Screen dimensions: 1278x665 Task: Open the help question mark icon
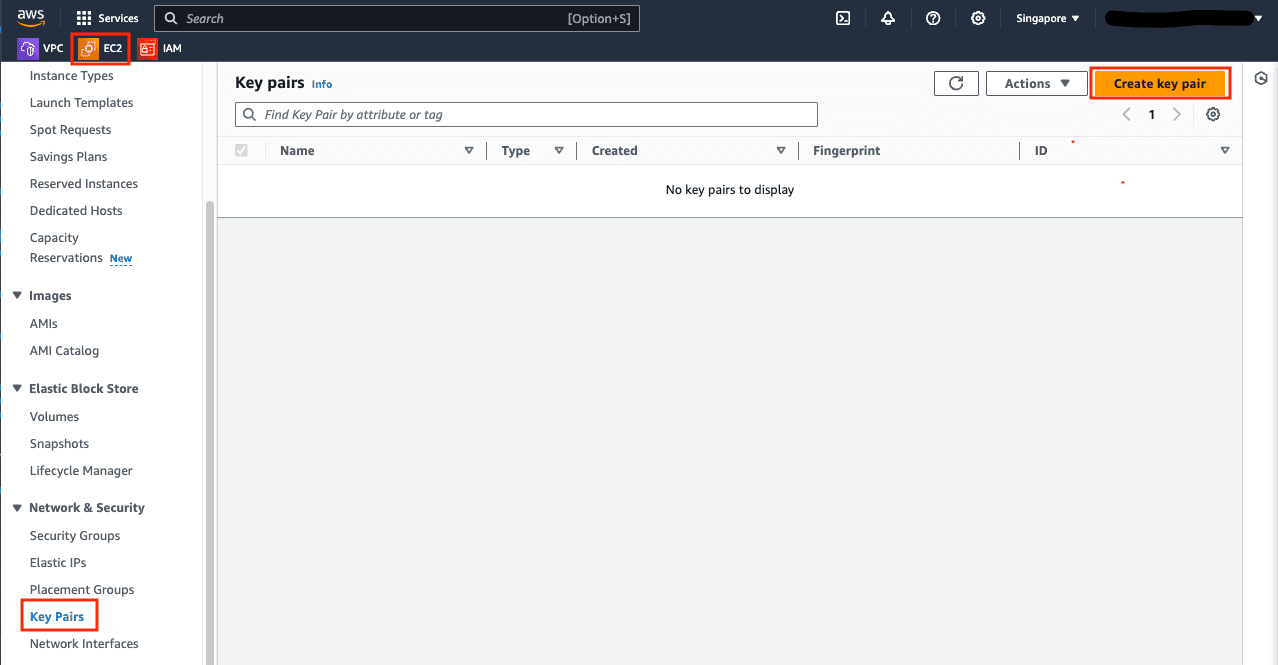[933, 18]
